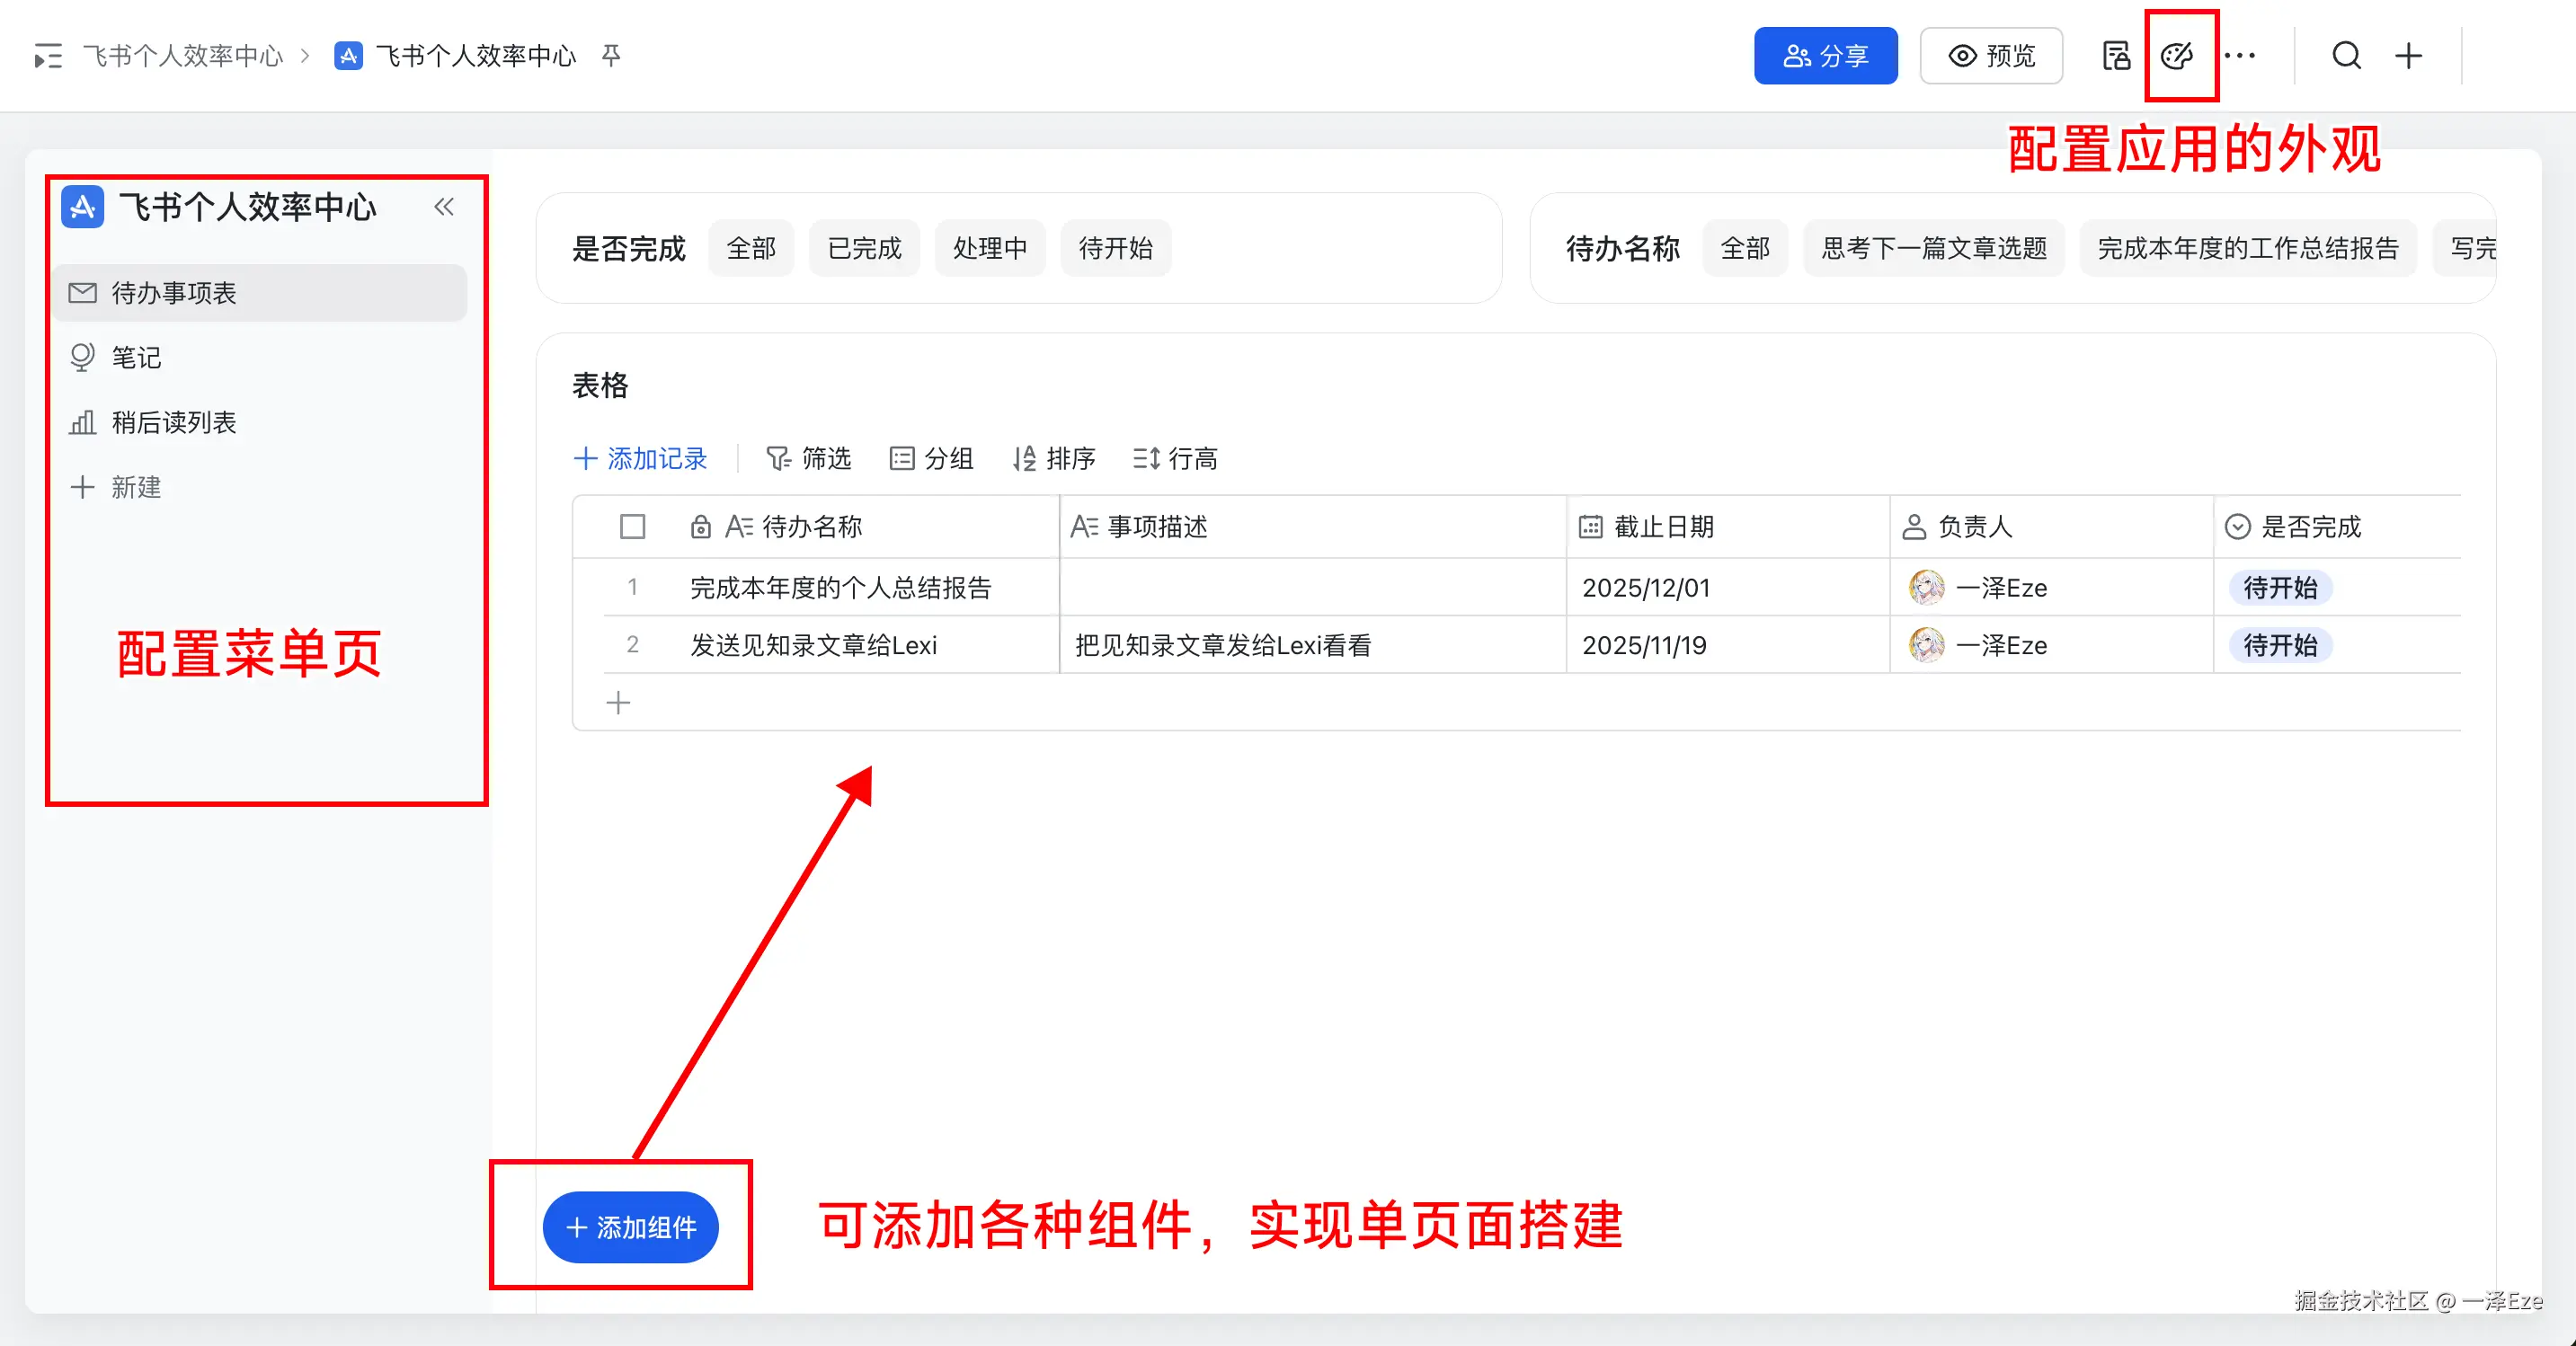Viewport: 2576px width, 1346px height.
Task: Open the 排序 sort options
Action: point(1053,459)
